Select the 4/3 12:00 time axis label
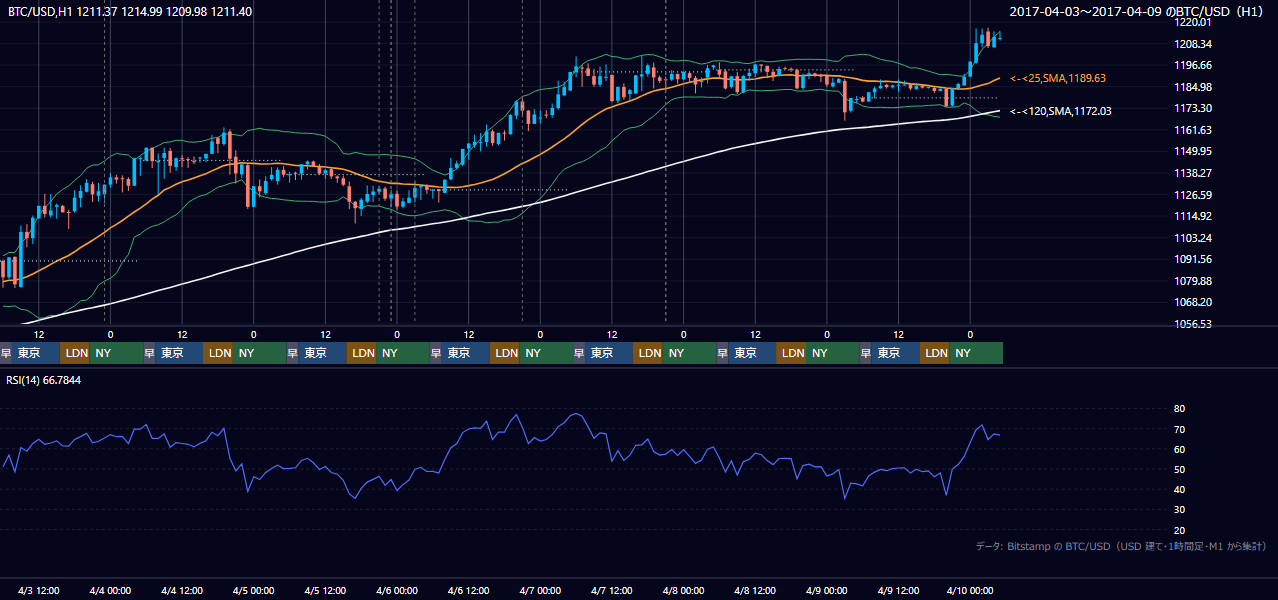The image size is (1278, 600). click(39, 590)
